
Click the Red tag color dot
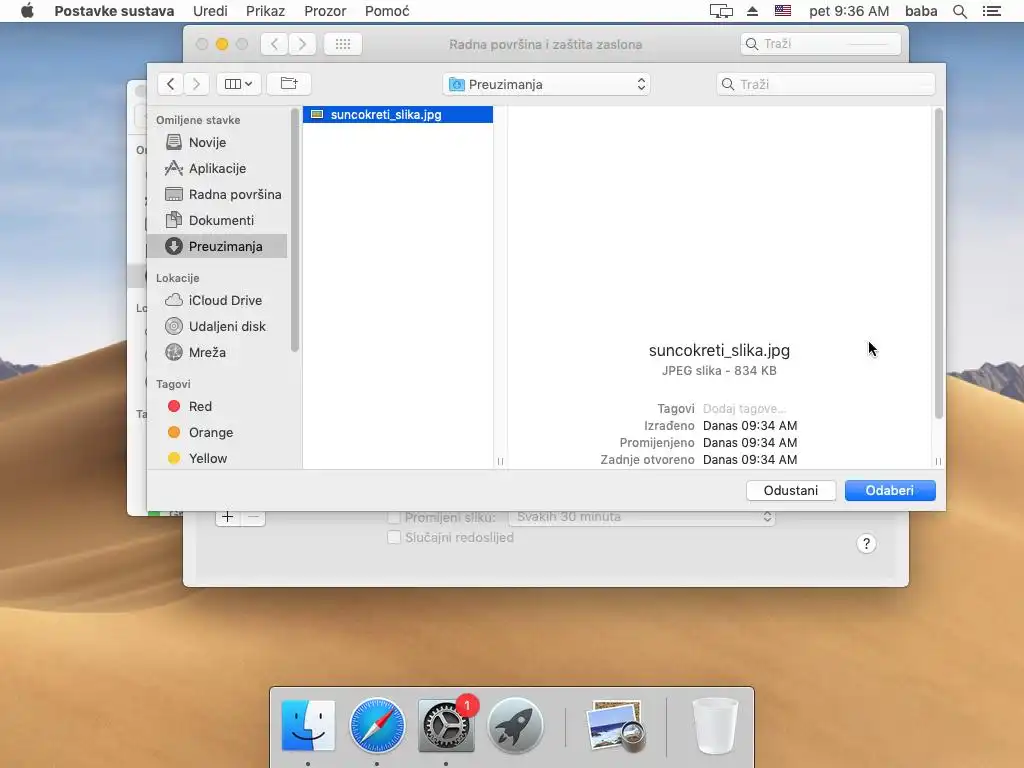pyautogui.click(x=174, y=406)
